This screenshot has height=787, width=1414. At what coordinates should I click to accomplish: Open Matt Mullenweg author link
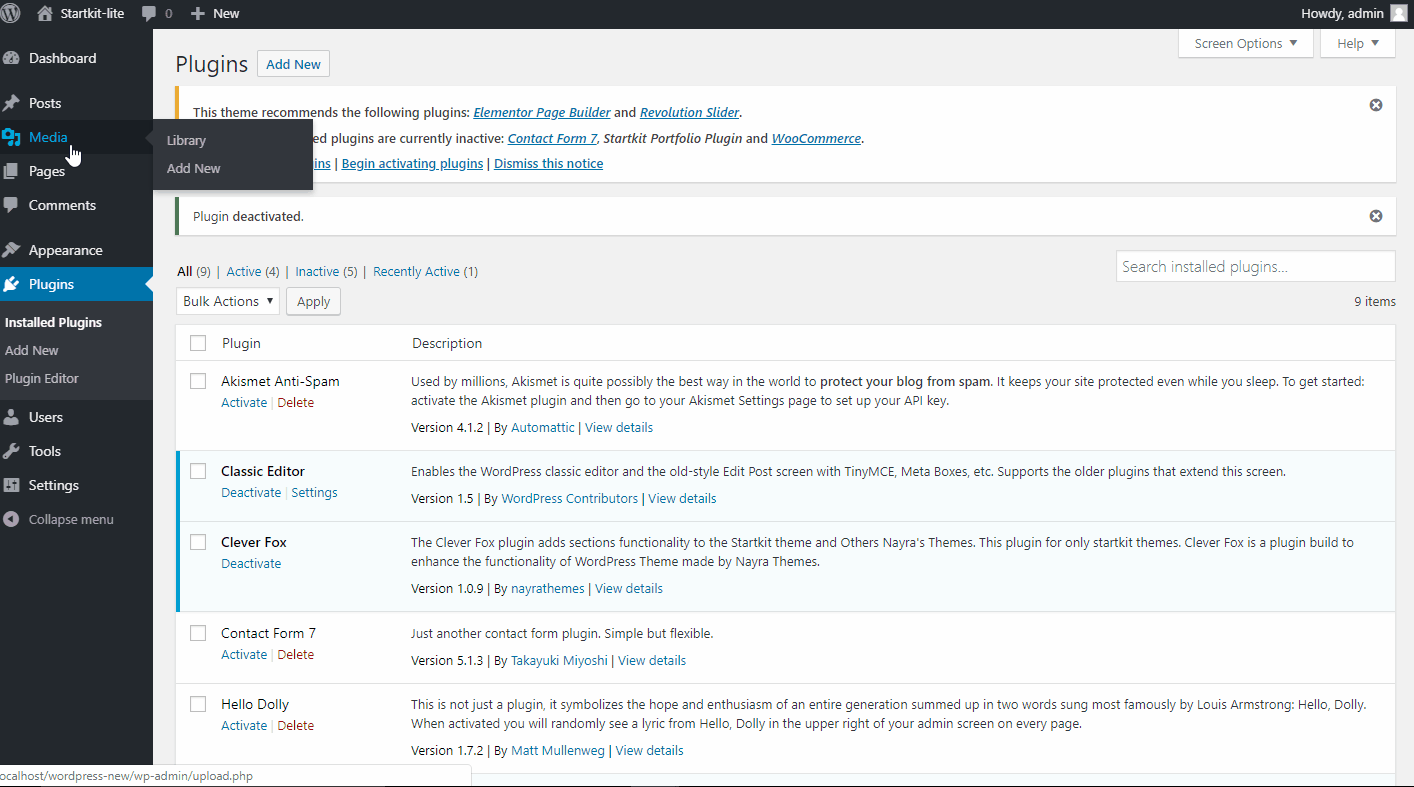[558, 750]
